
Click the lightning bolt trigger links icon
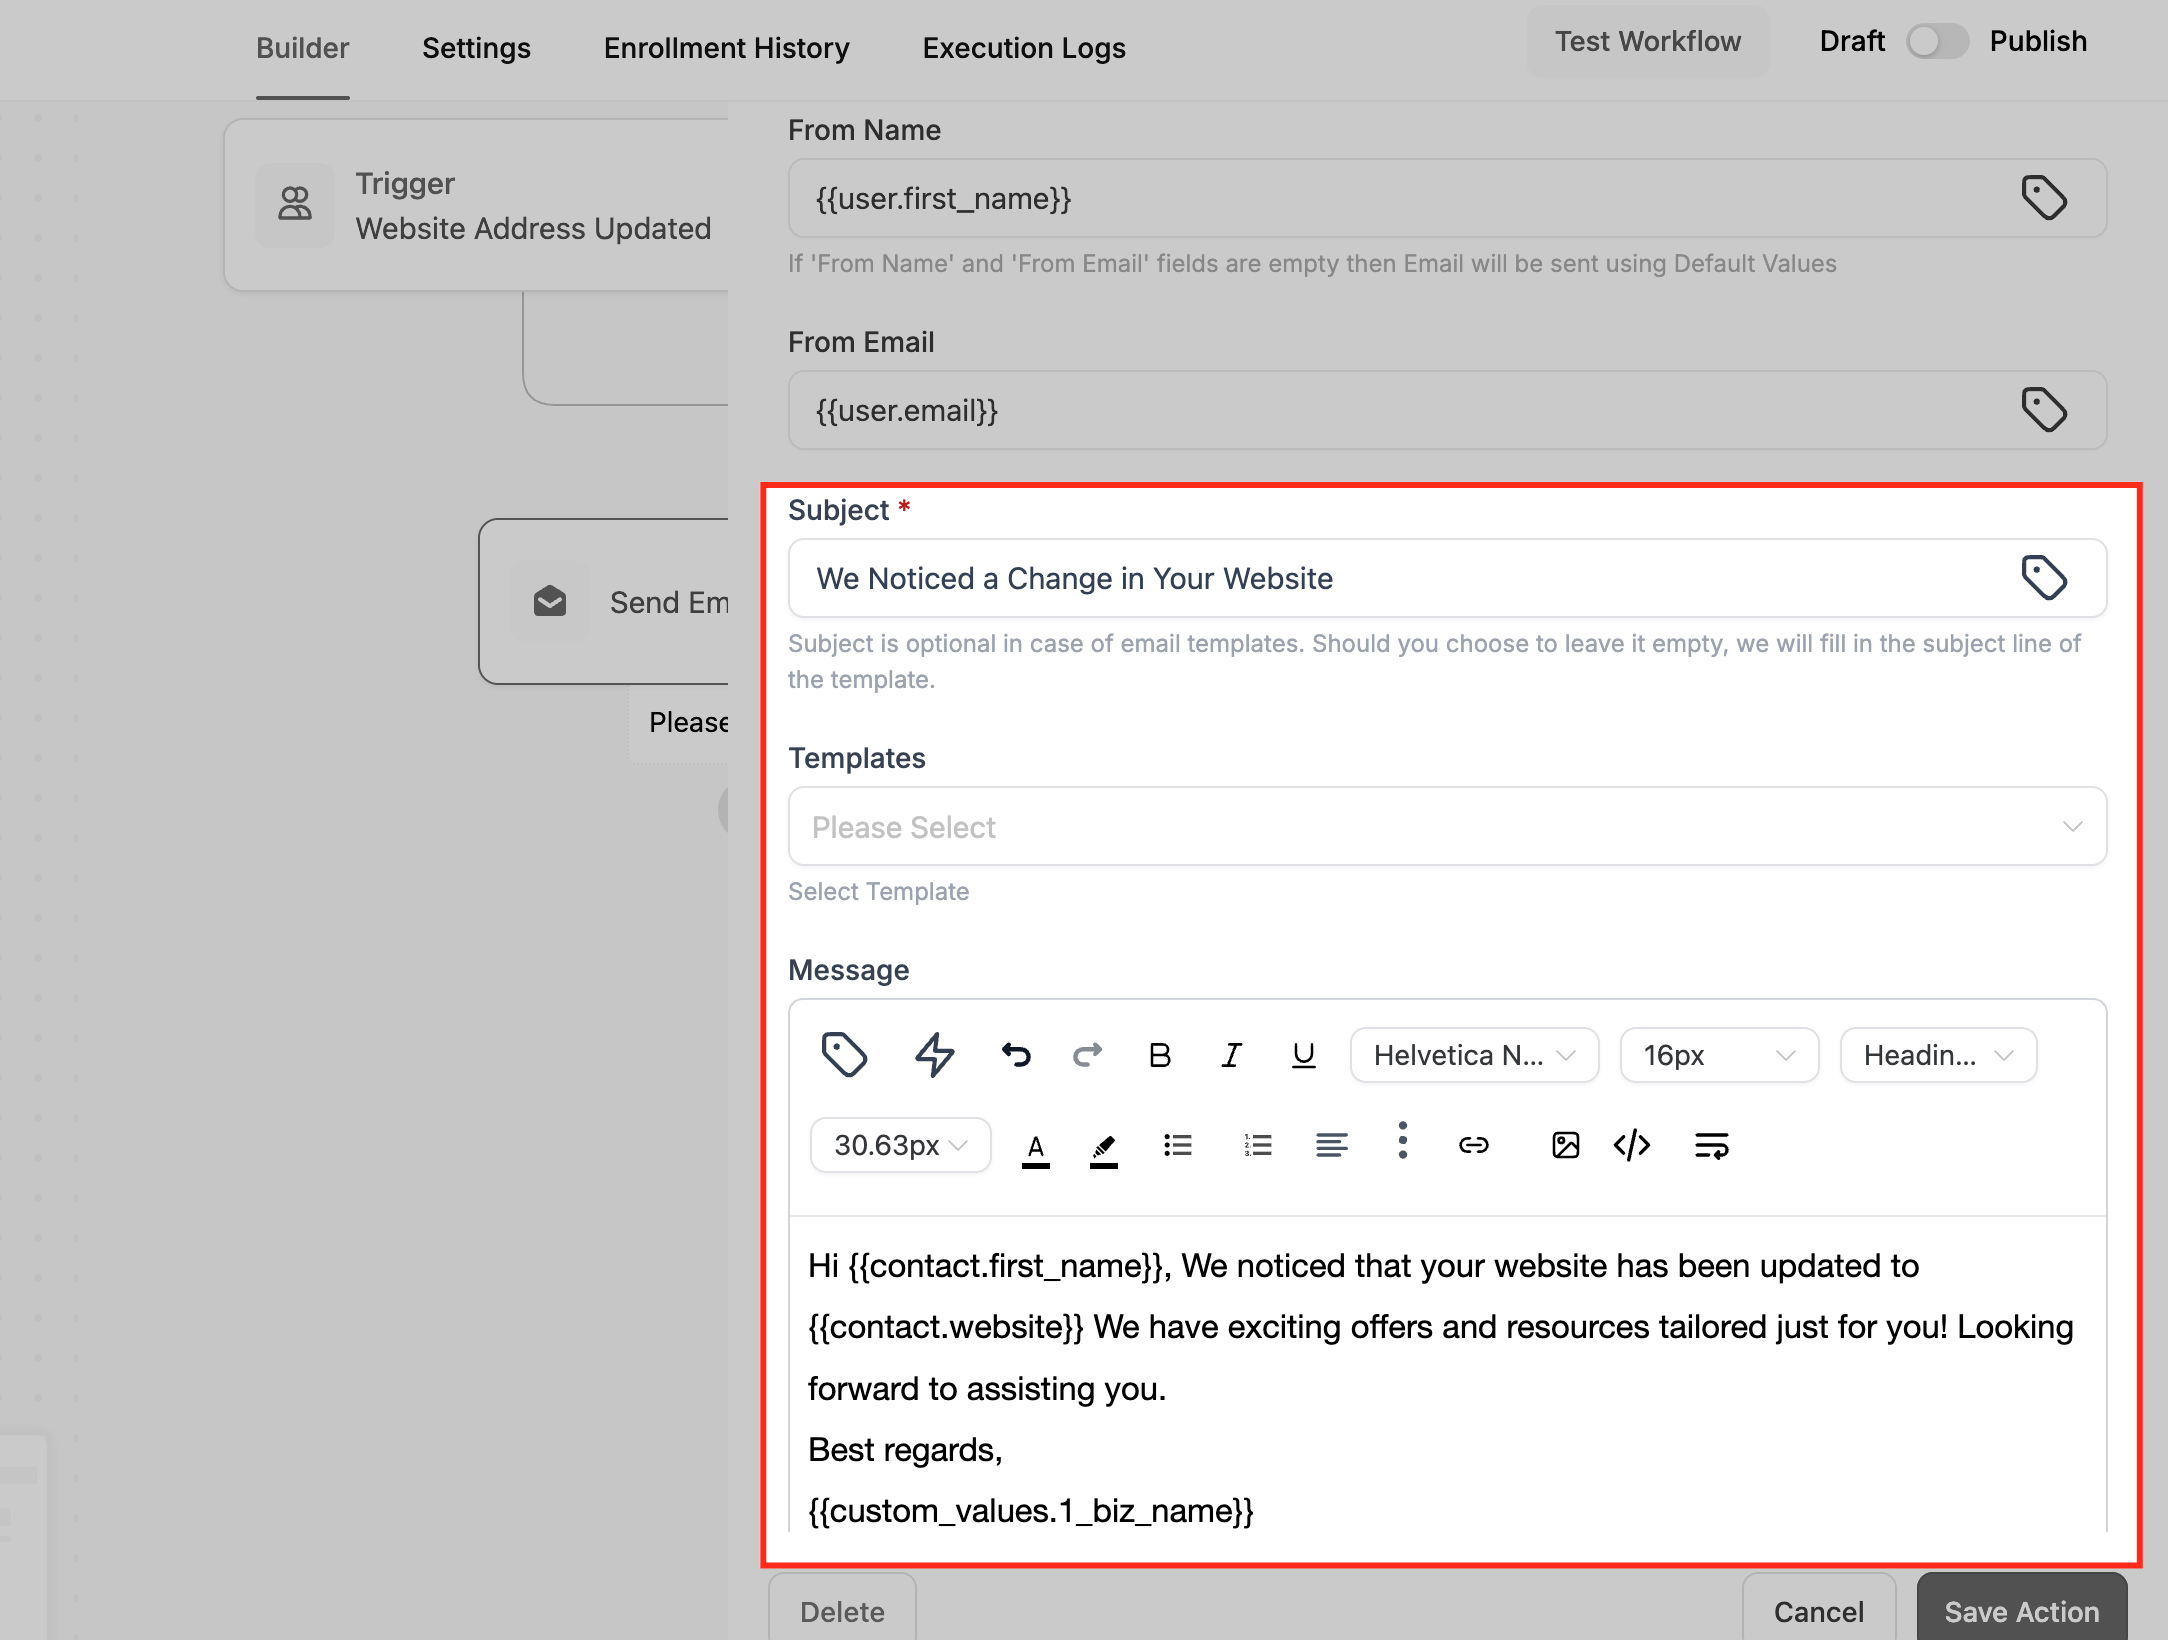tap(935, 1054)
